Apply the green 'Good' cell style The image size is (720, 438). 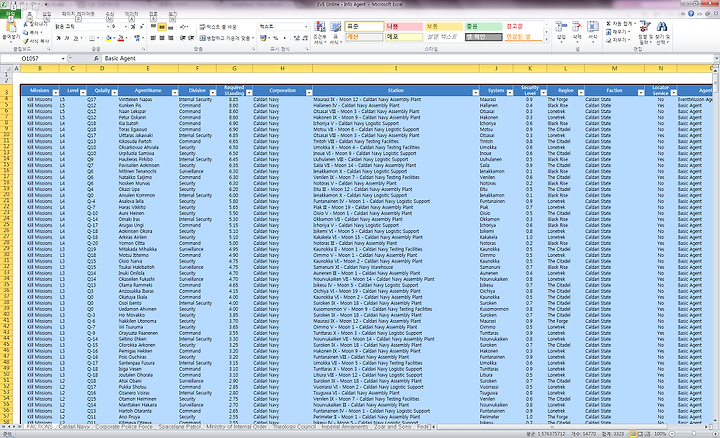(x=484, y=27)
